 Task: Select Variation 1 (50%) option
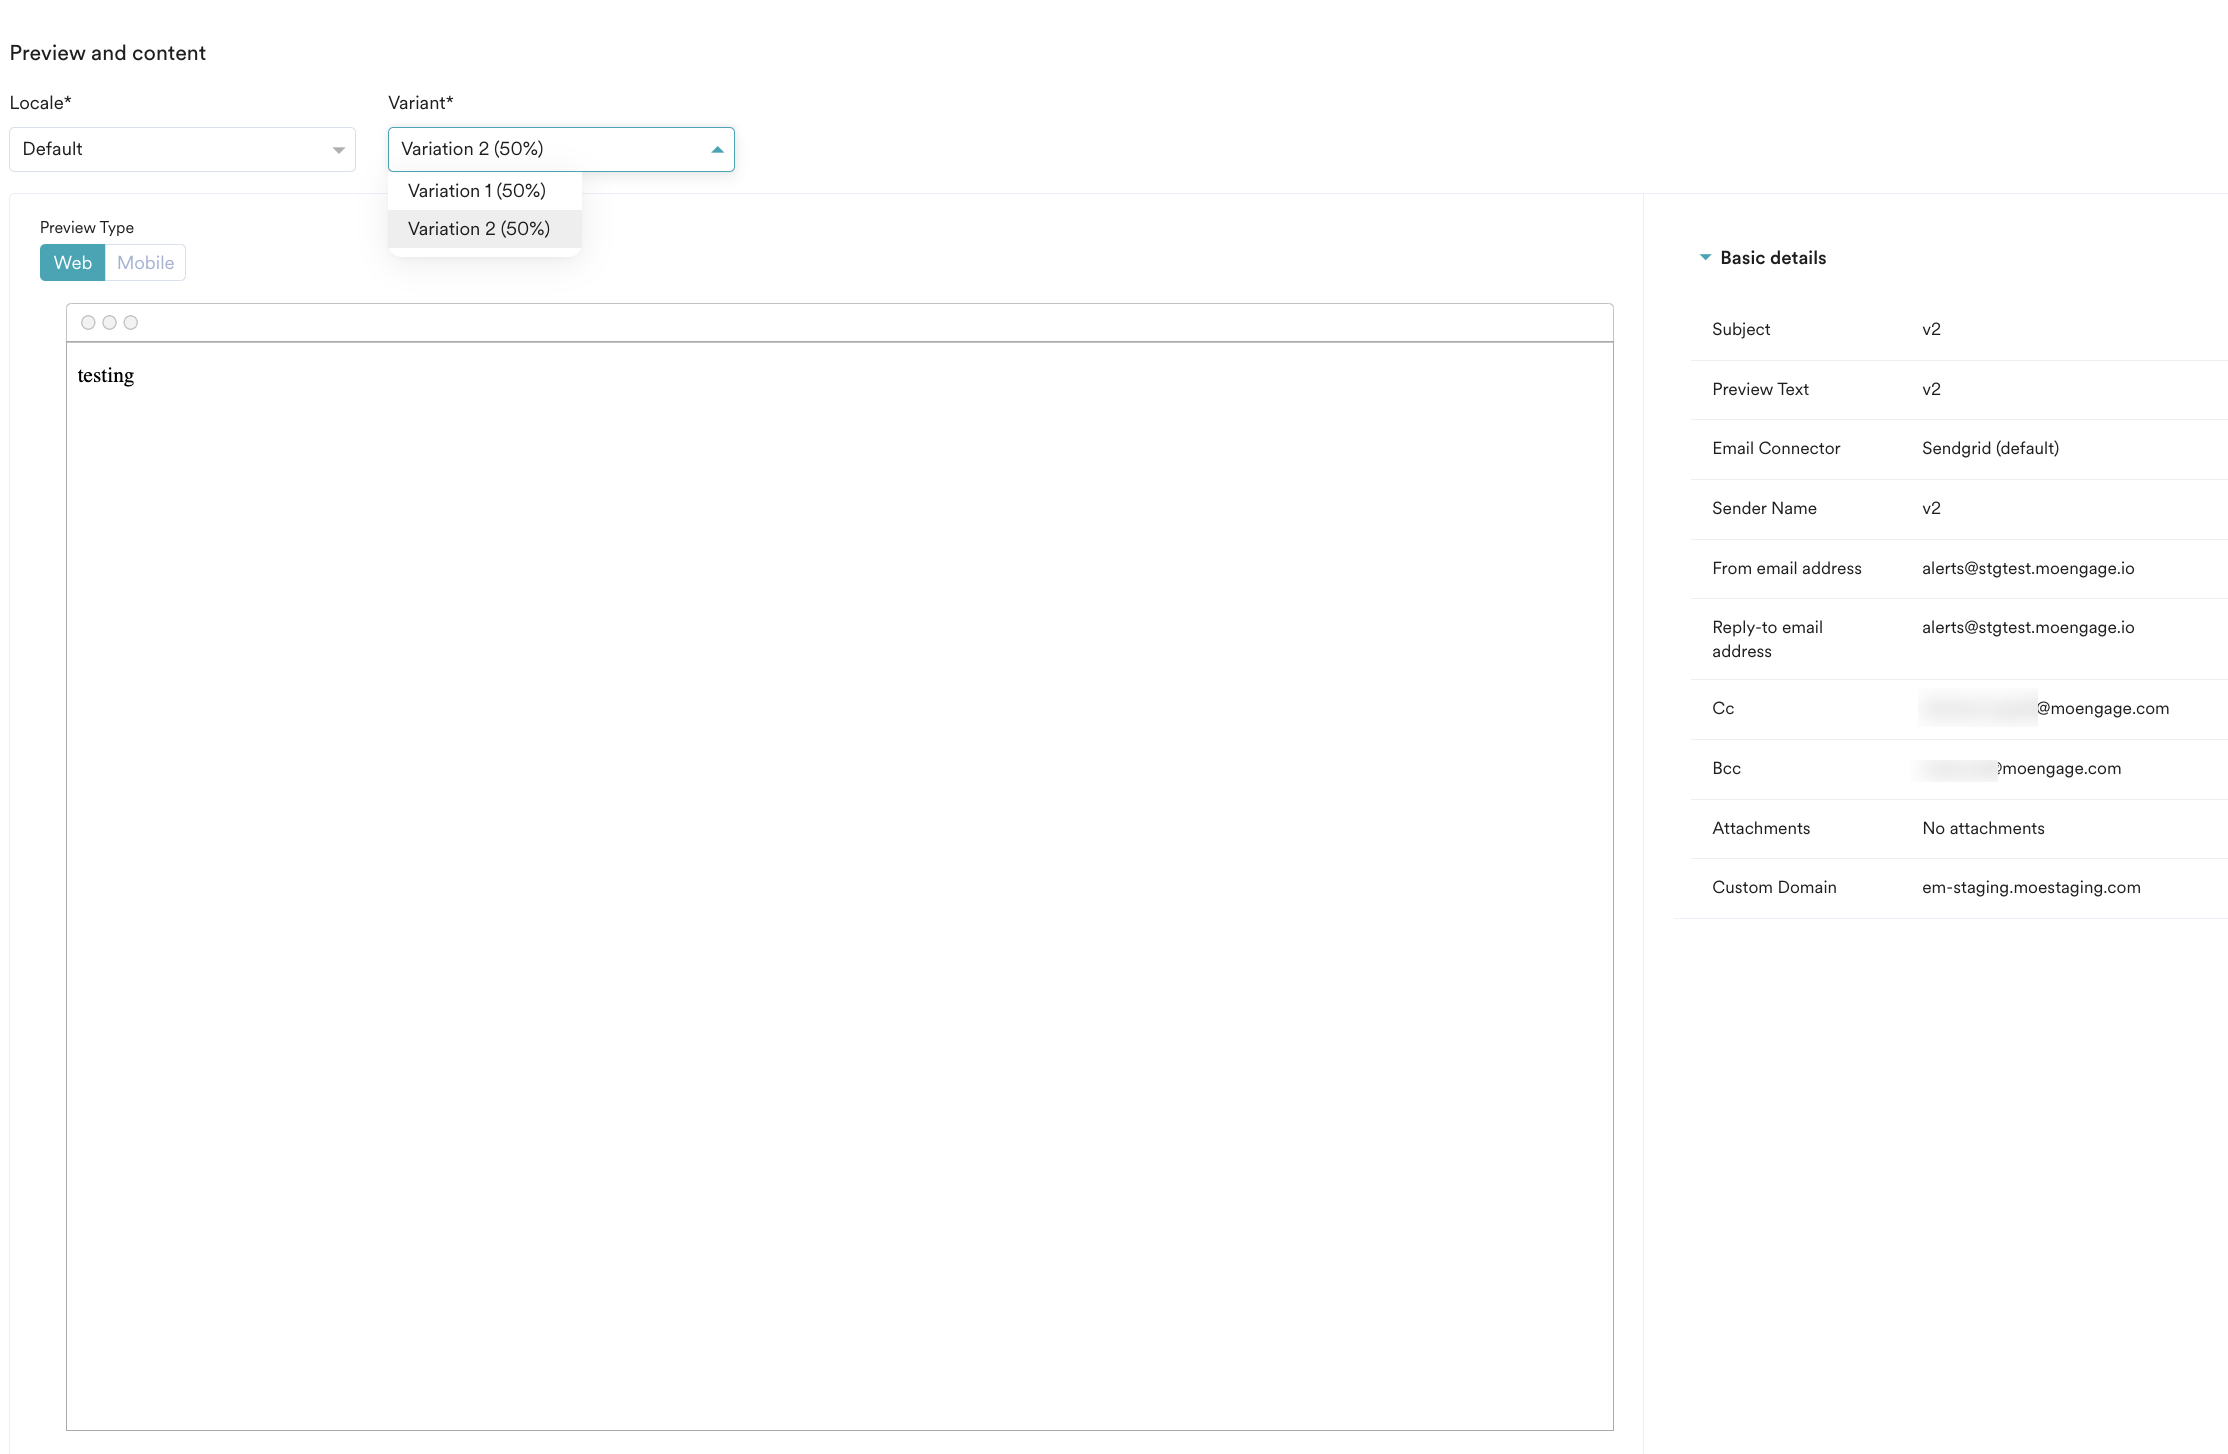tap(477, 191)
